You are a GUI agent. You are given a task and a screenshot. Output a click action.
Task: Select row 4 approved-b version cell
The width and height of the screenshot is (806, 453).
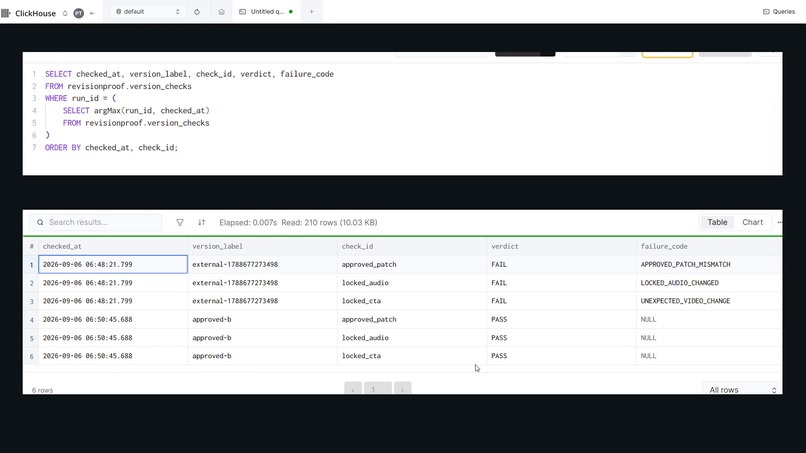click(263, 319)
